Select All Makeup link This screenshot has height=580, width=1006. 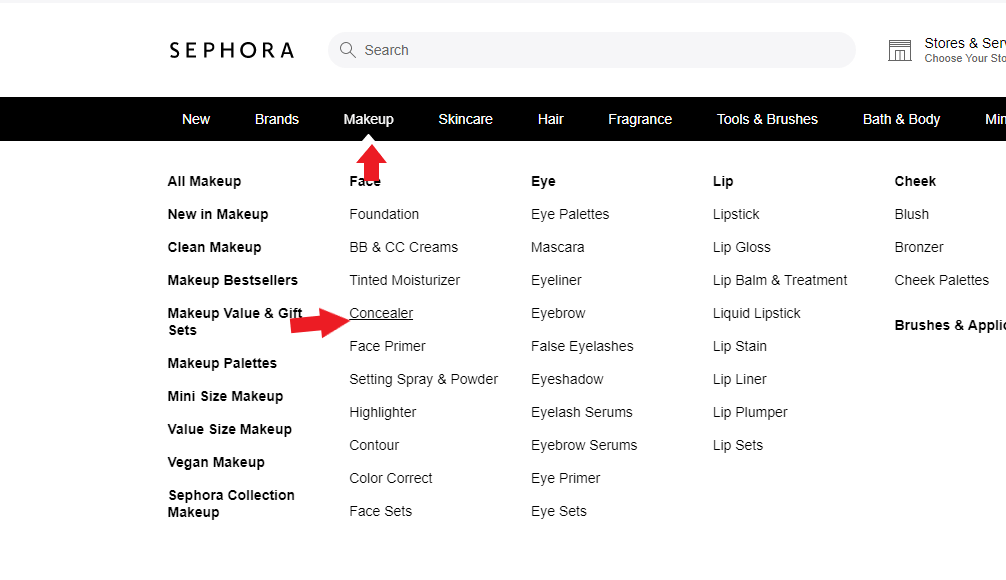[204, 182]
